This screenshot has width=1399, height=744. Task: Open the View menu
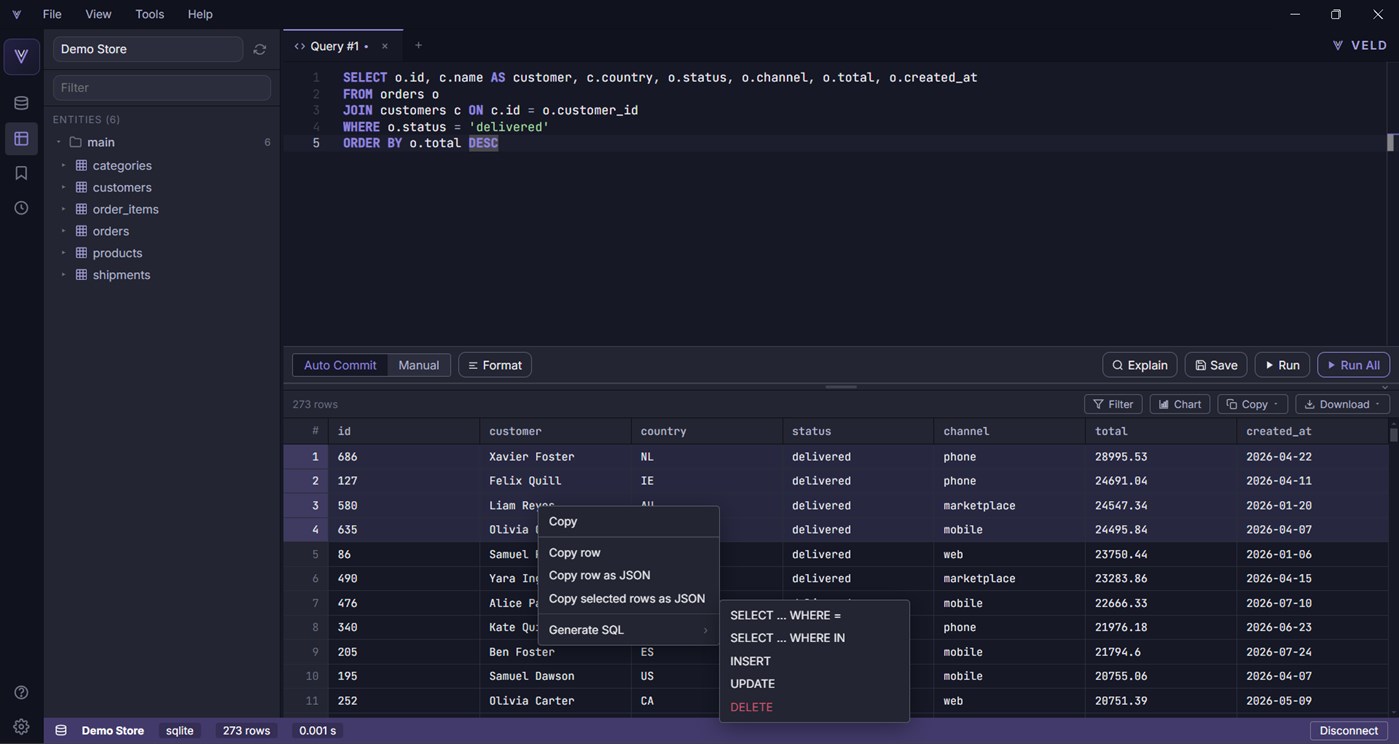98,14
